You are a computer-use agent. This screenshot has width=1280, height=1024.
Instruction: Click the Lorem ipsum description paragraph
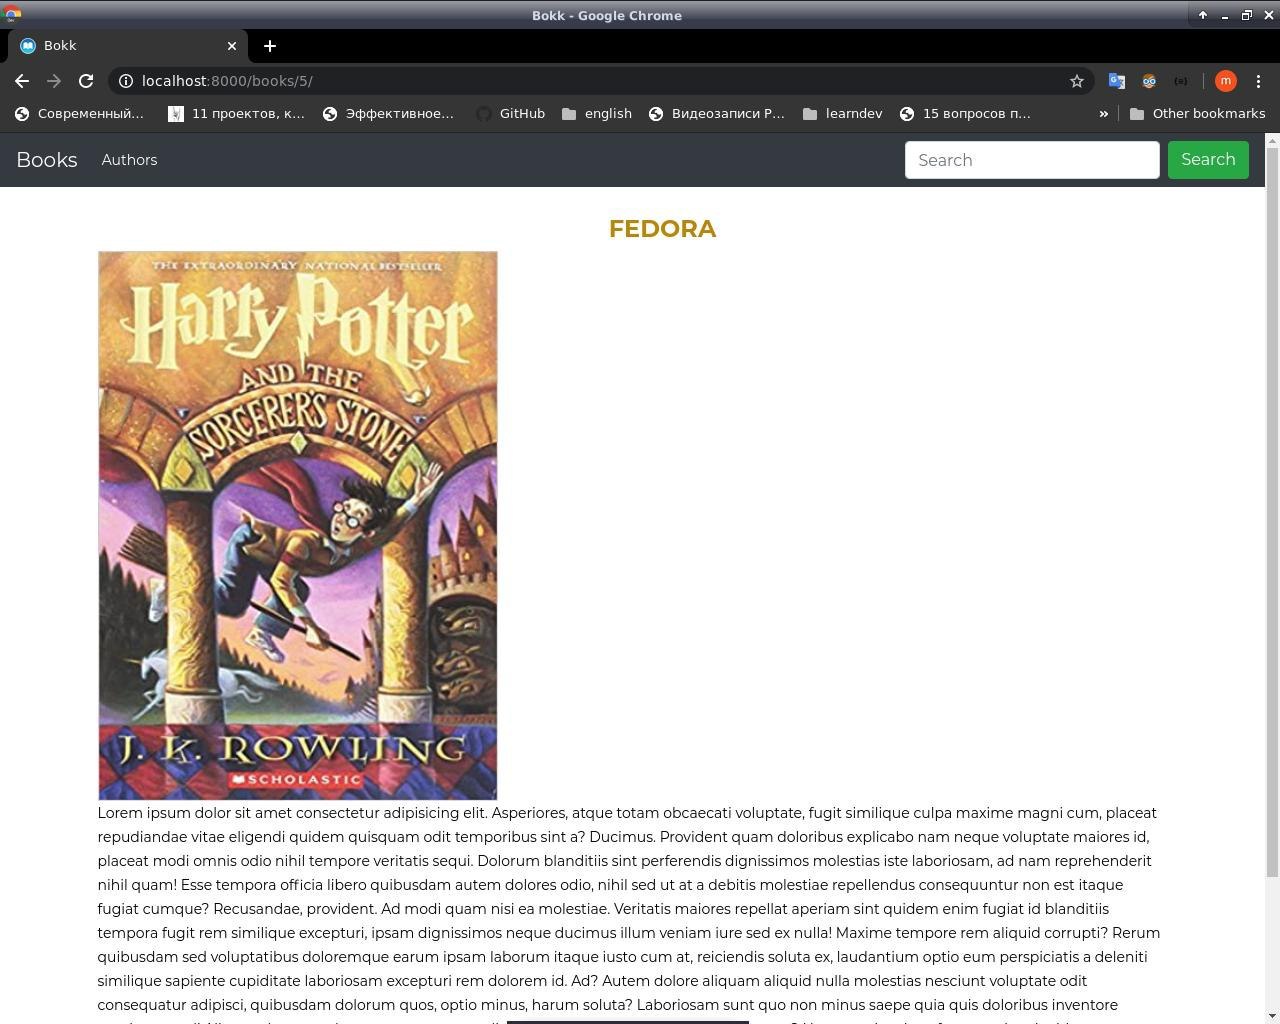629,914
